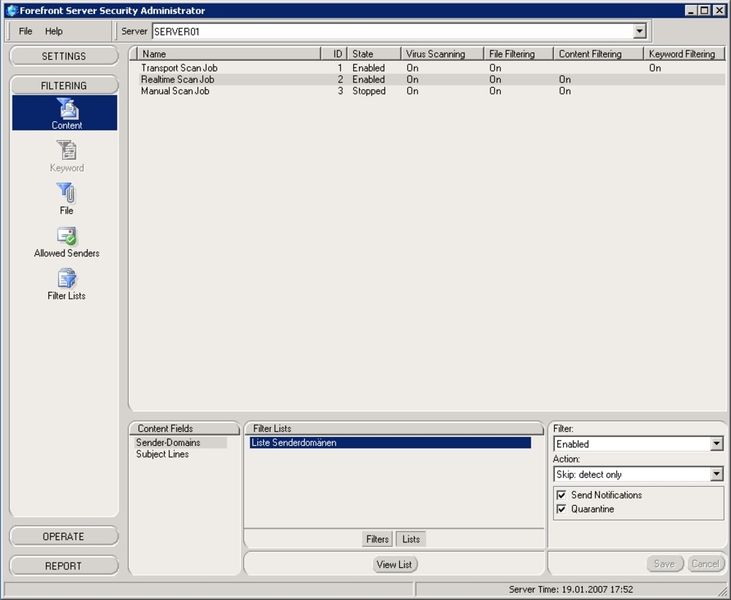Click the View List button
Image resolution: width=731 pixels, height=600 pixels.
(x=394, y=565)
